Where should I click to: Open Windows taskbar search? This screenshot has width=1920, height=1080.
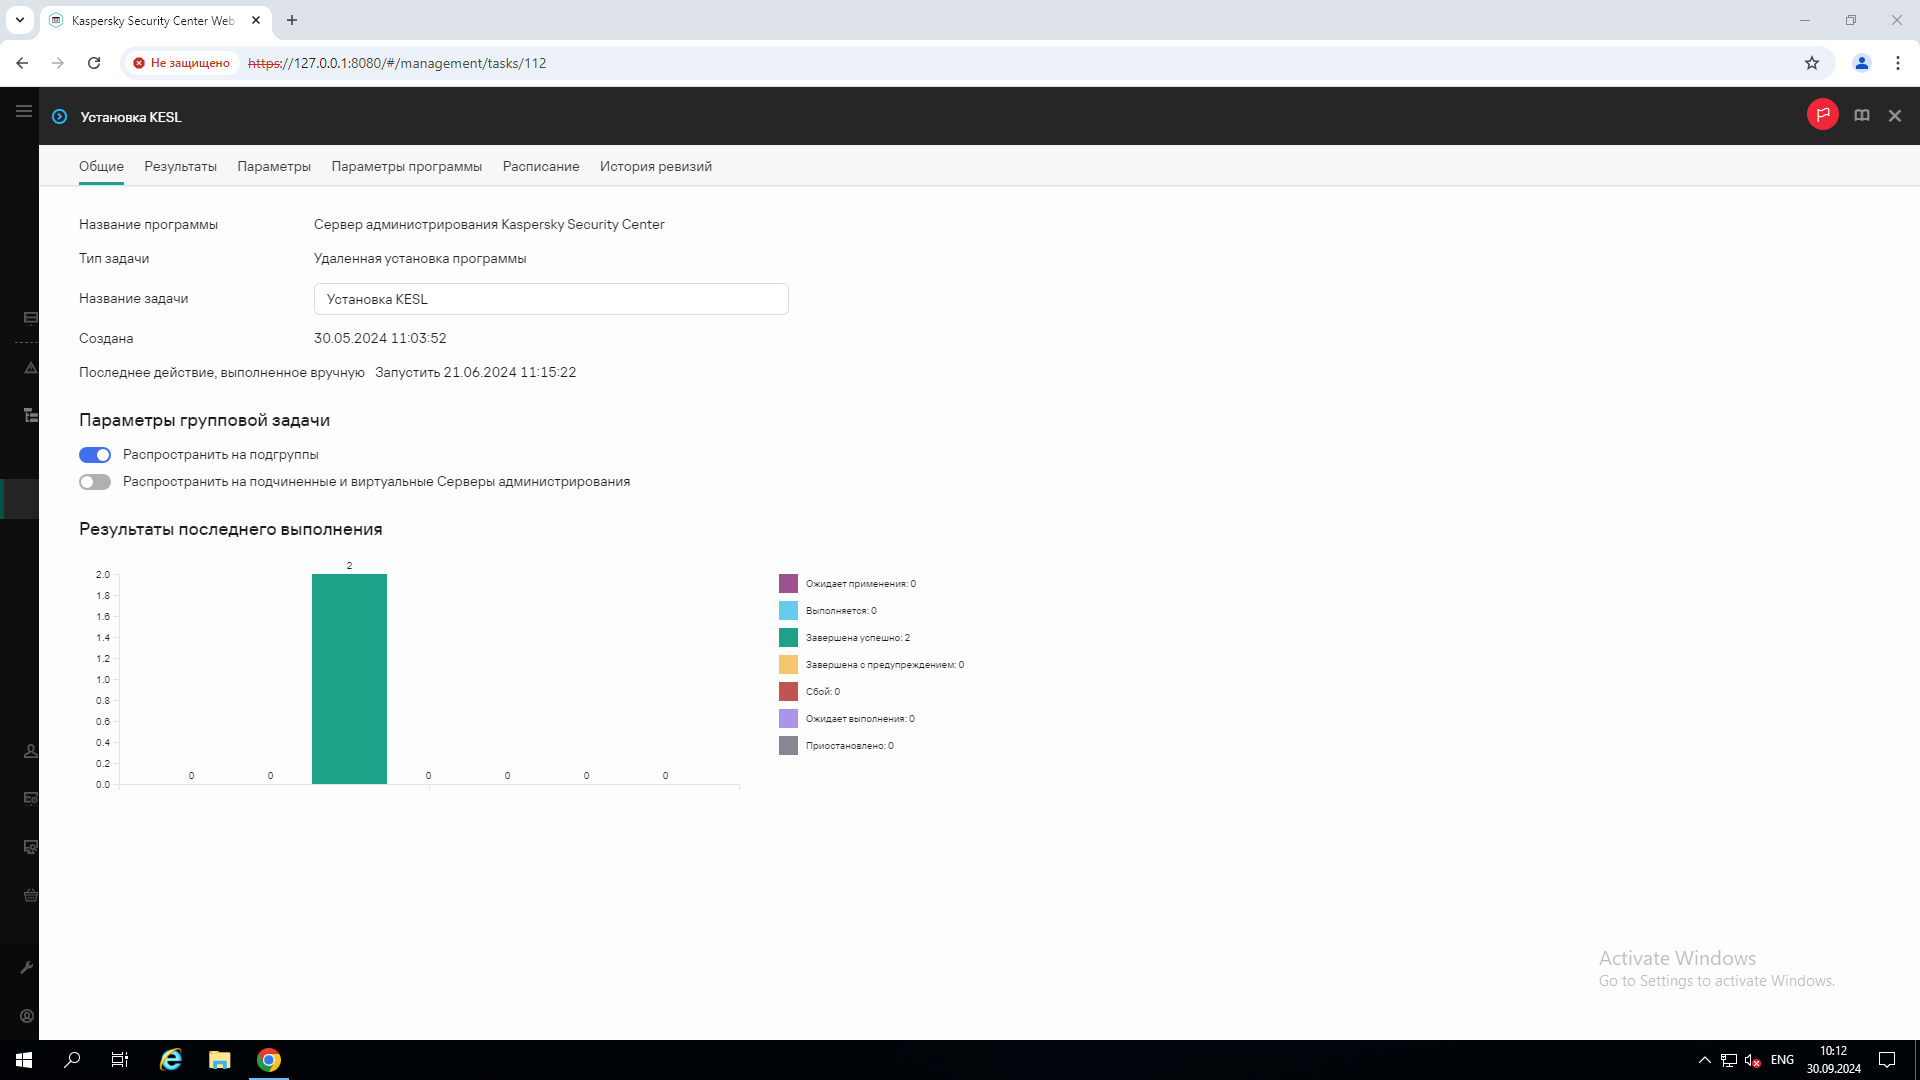(72, 1060)
